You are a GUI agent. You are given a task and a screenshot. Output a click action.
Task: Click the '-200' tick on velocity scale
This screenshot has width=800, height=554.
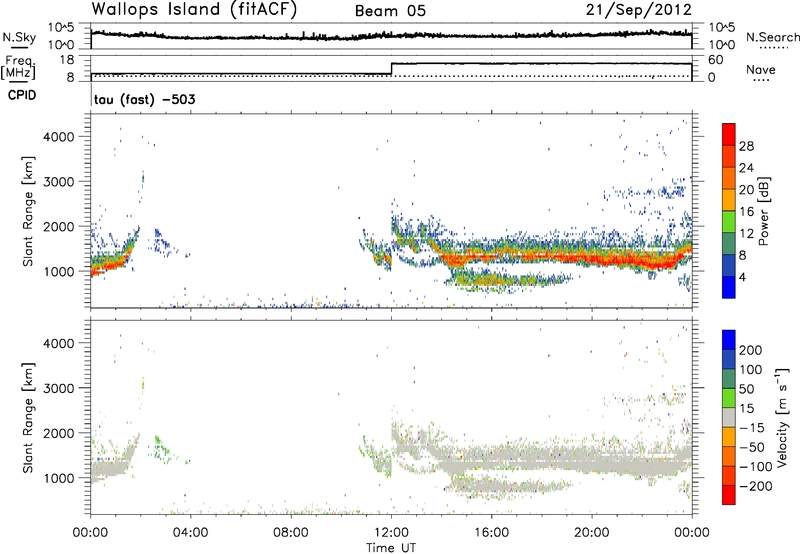coord(758,486)
